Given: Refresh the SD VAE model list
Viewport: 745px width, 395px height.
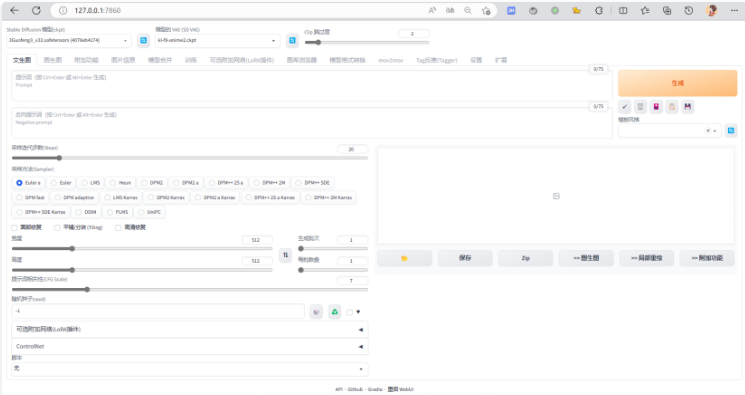Looking at the screenshot, I should pos(292,40).
